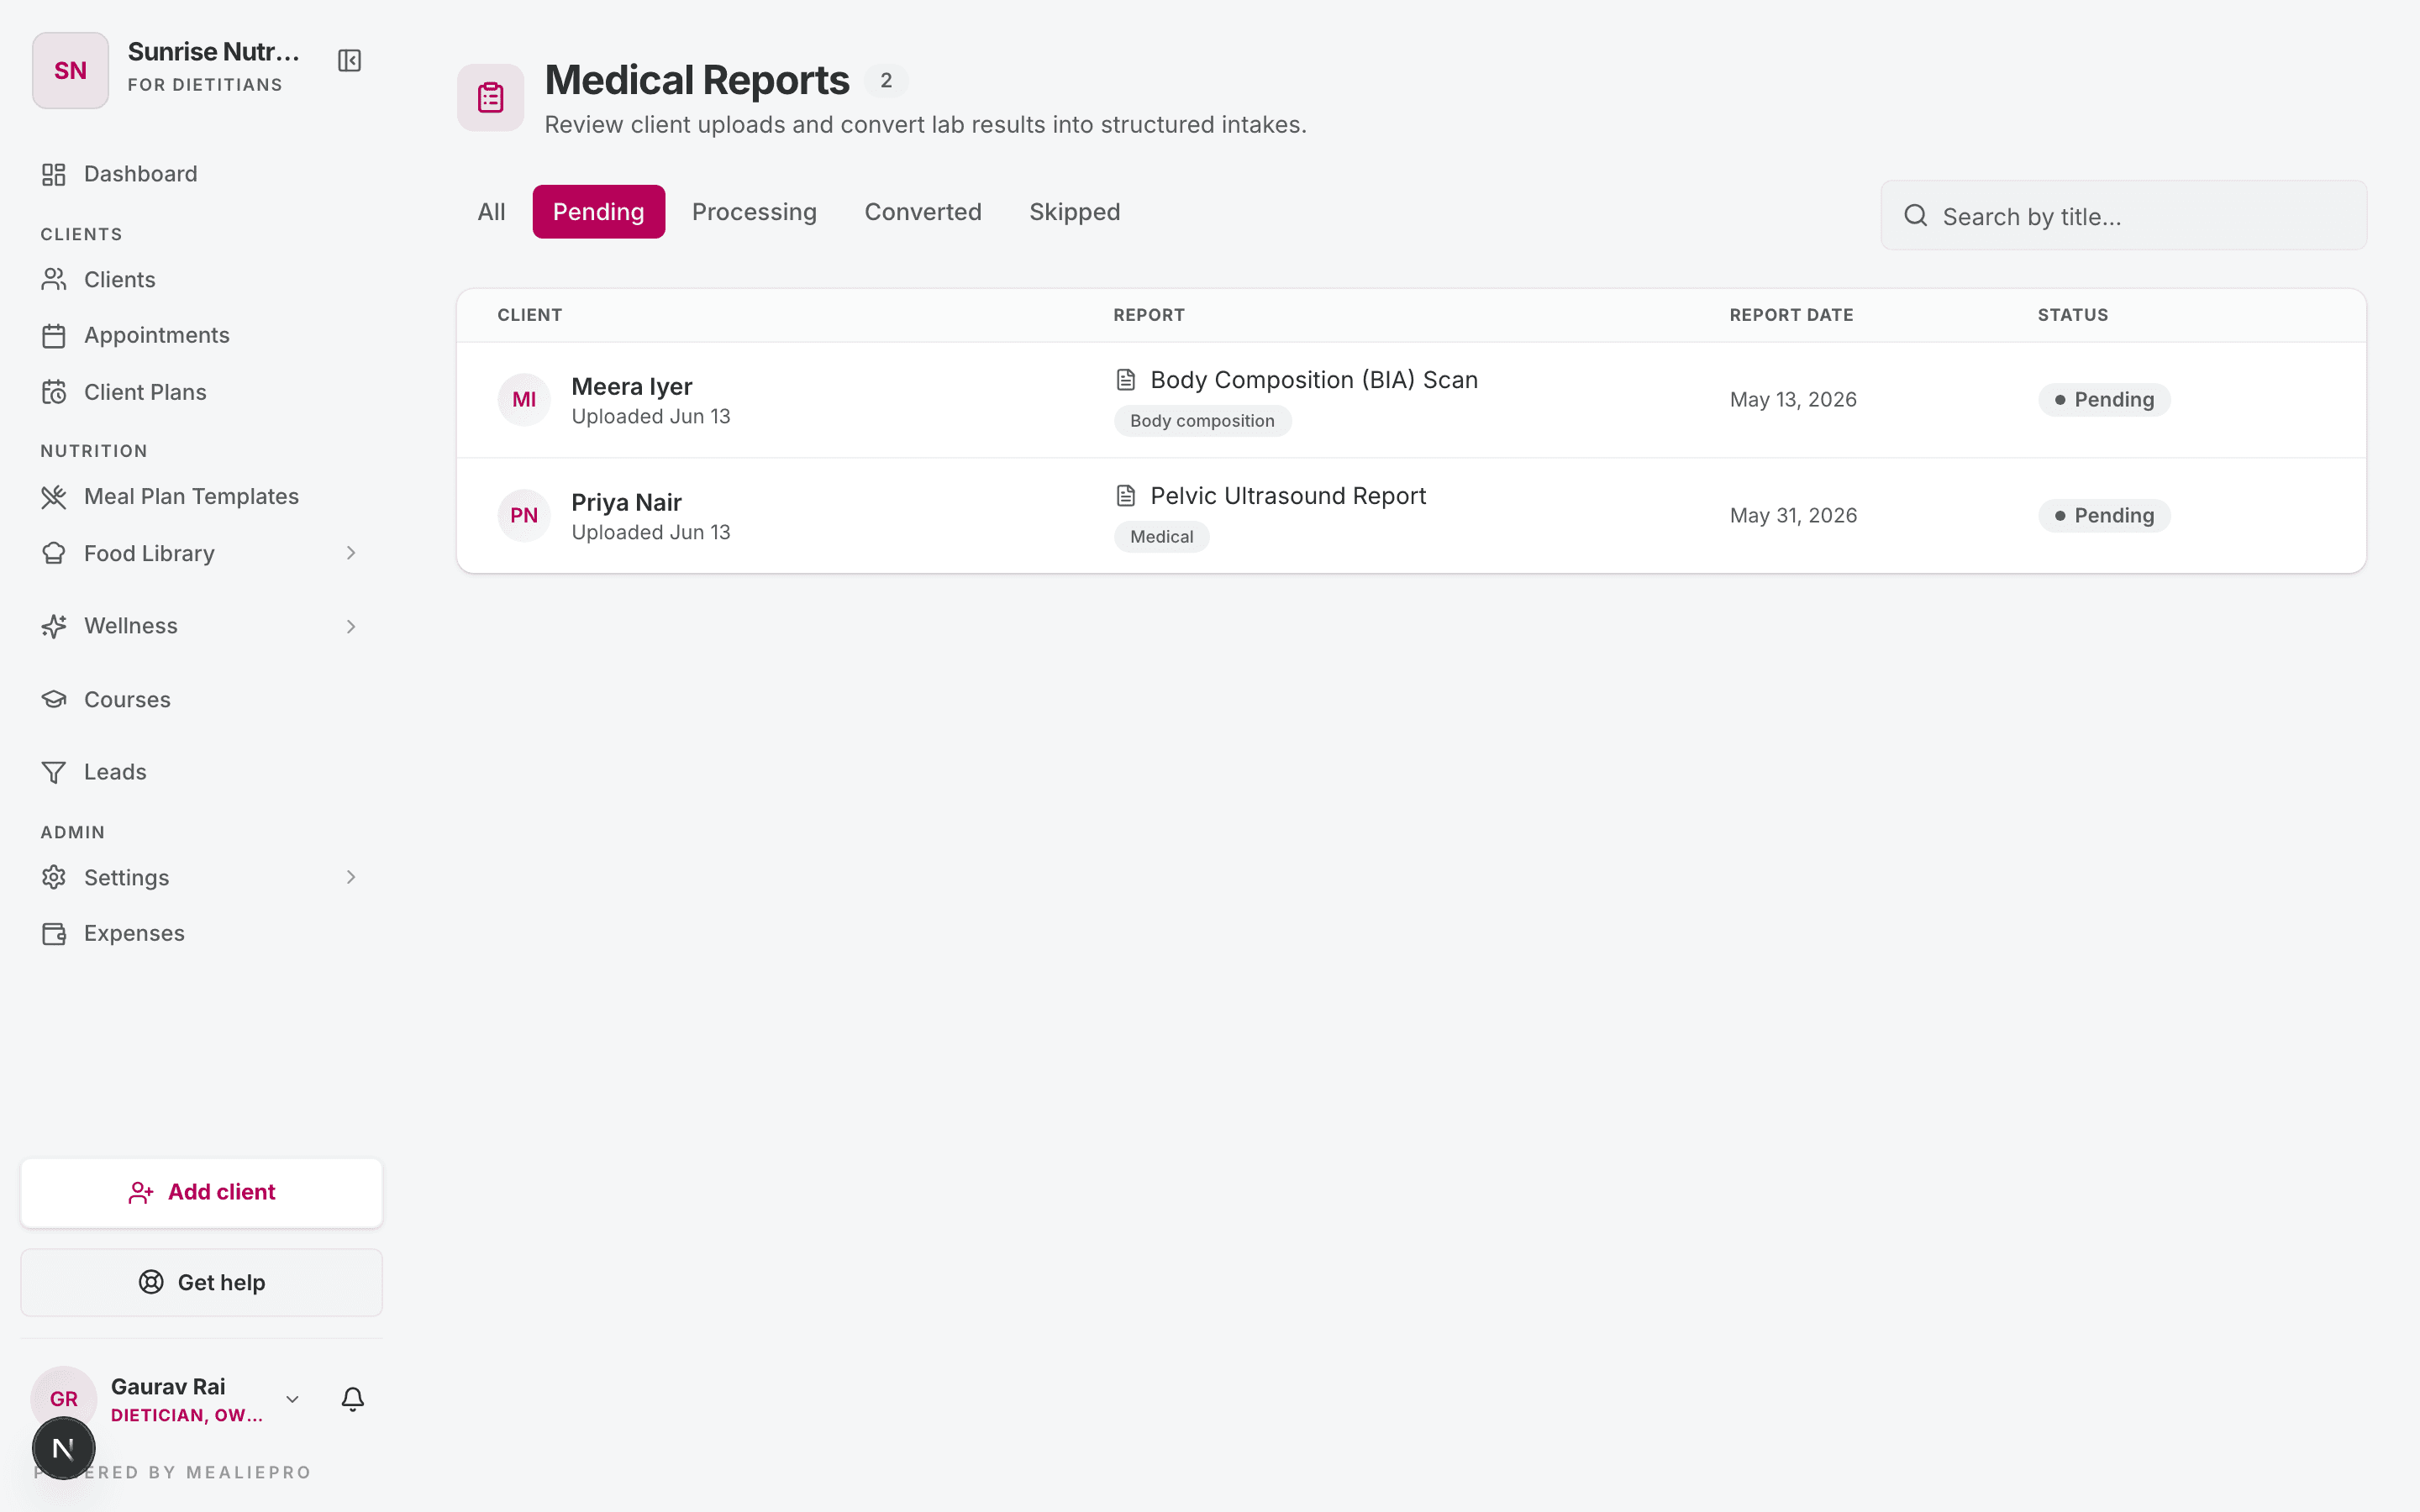This screenshot has height=1512, width=2420.
Task: Click the document icon beside Body Composition Scan
Action: [1126, 380]
